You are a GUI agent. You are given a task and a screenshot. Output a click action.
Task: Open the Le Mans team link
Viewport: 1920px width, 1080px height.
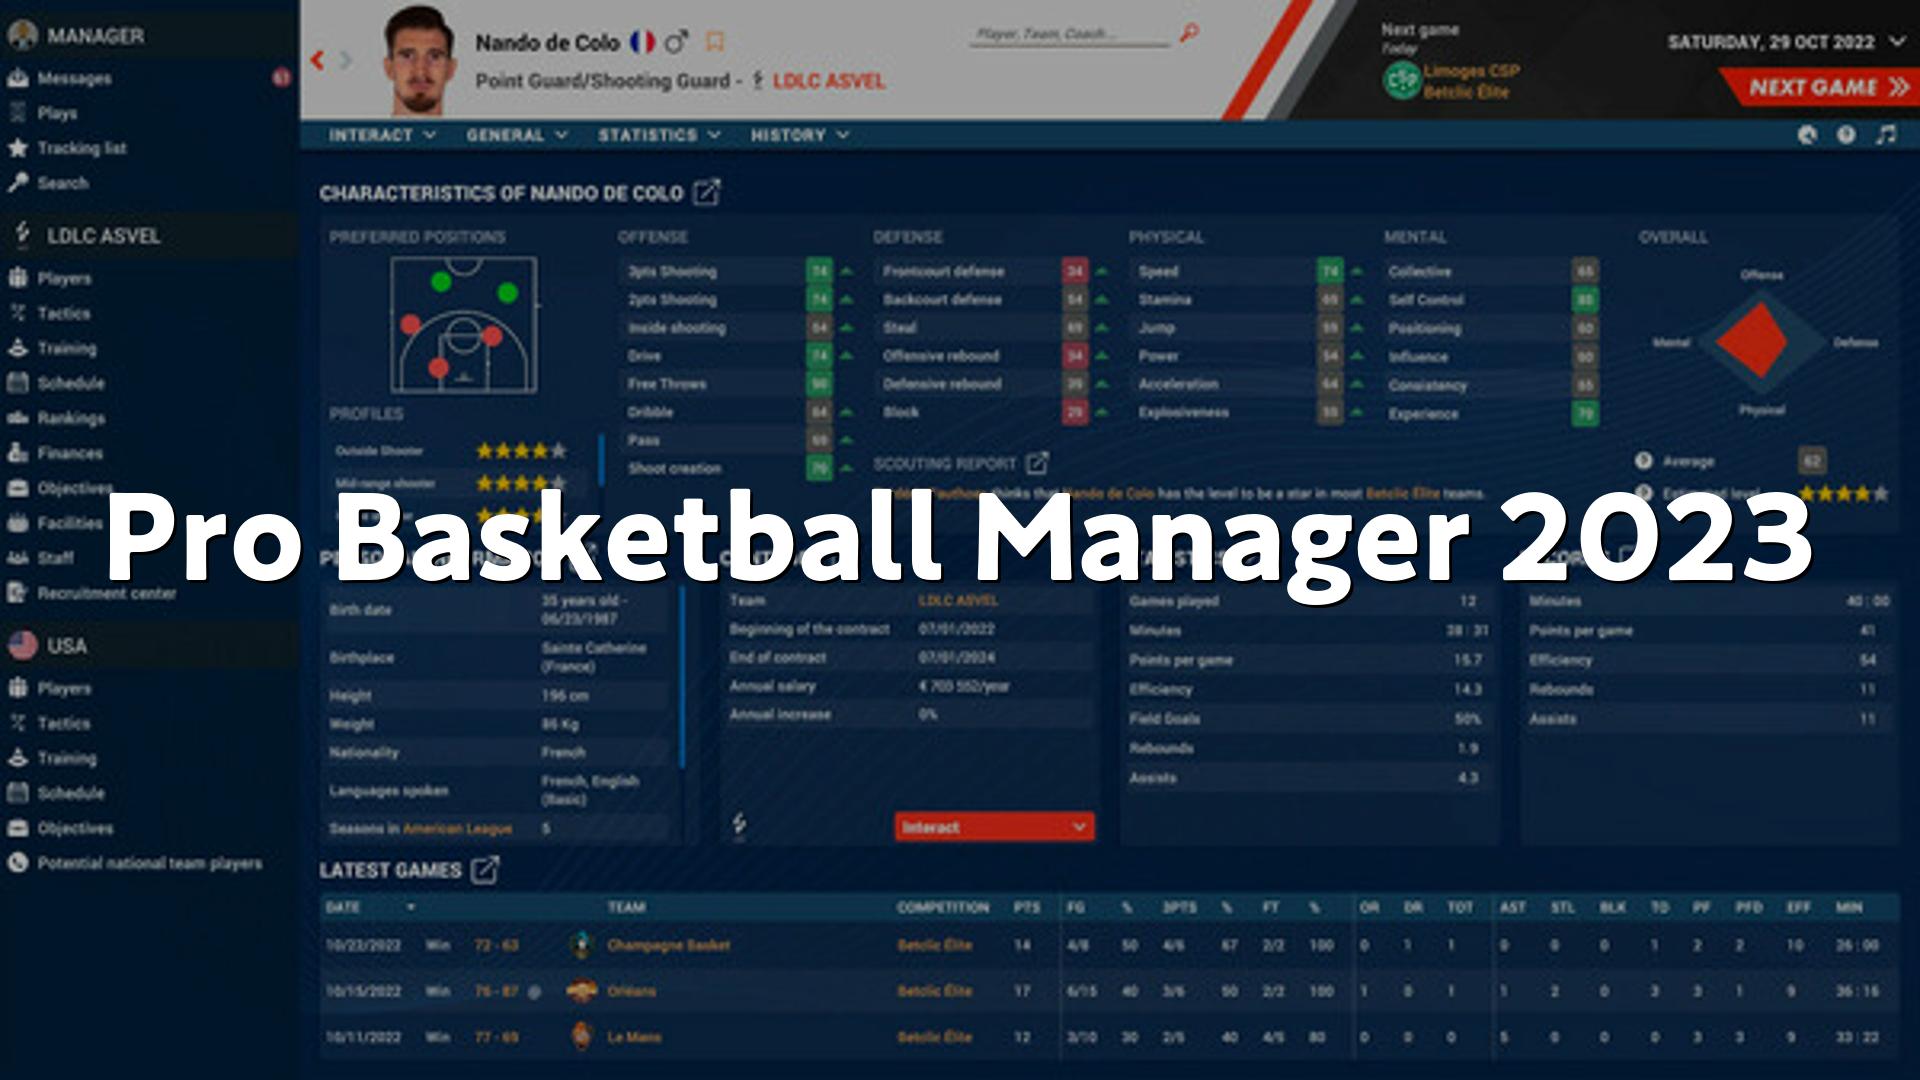pyautogui.click(x=634, y=1037)
